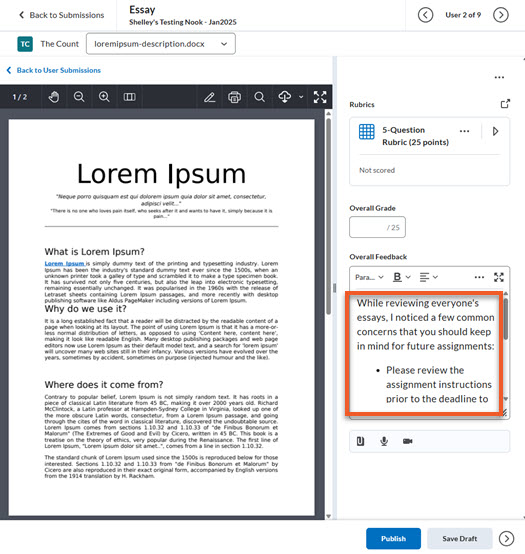
Task: Zoom out of the document viewer
Action: (x=79, y=97)
